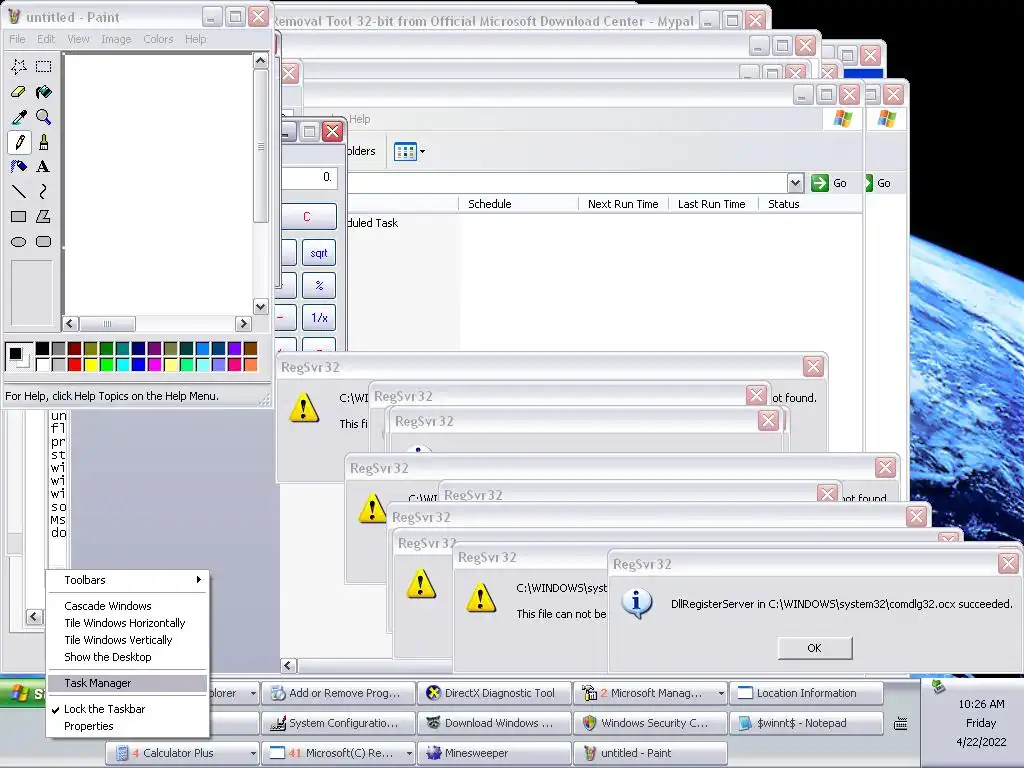Open the View menu in Paint

[78, 39]
